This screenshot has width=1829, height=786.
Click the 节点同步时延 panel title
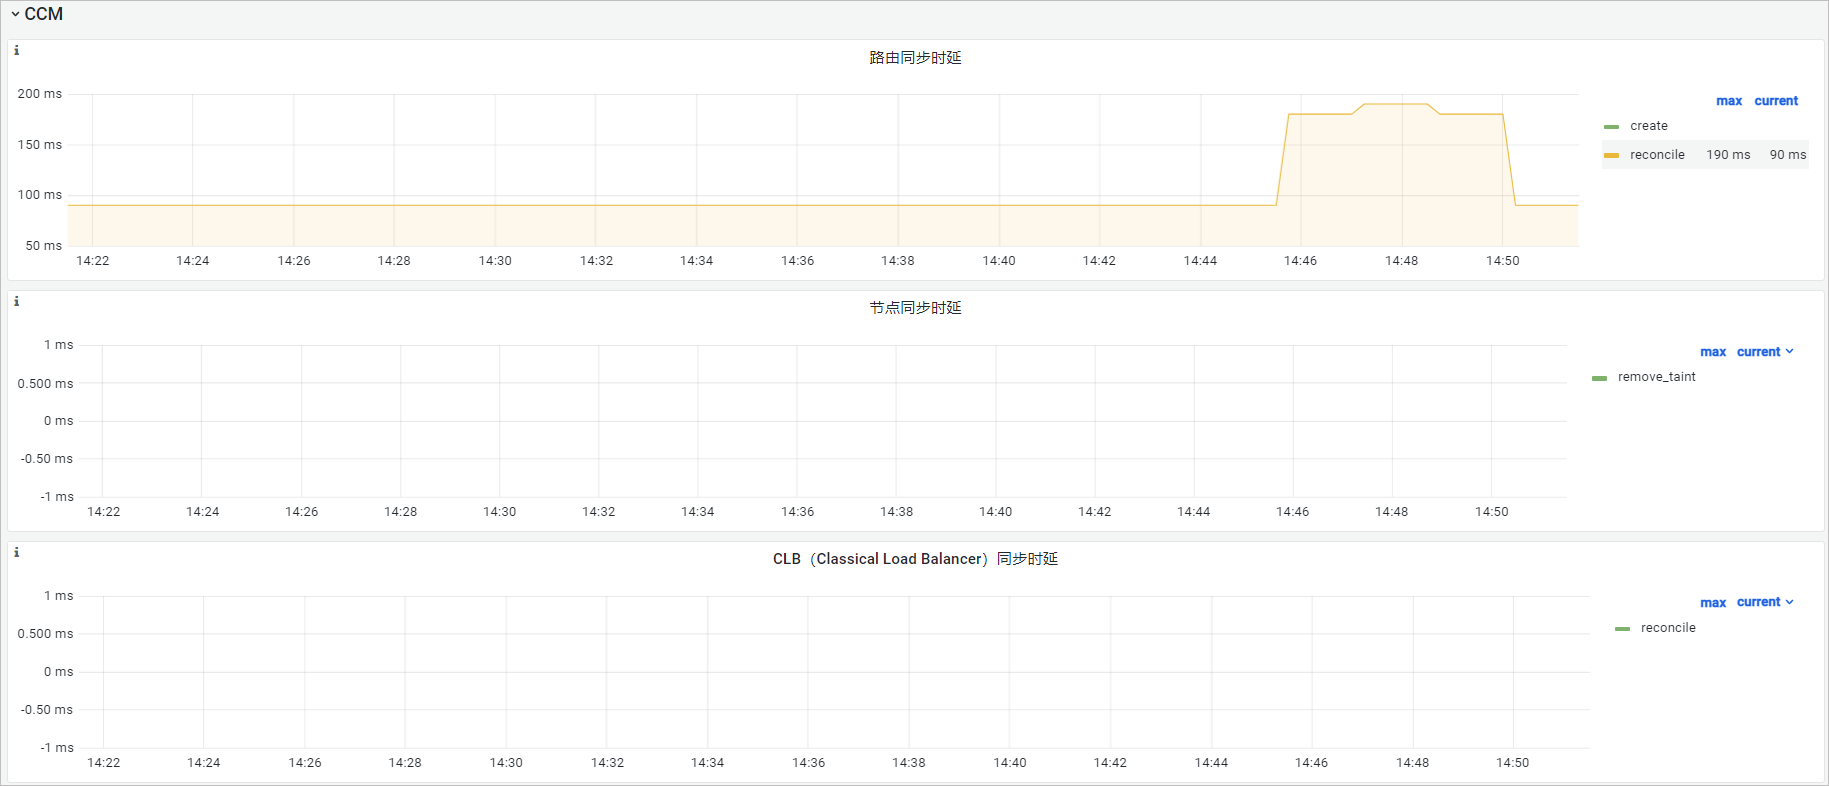click(x=915, y=308)
